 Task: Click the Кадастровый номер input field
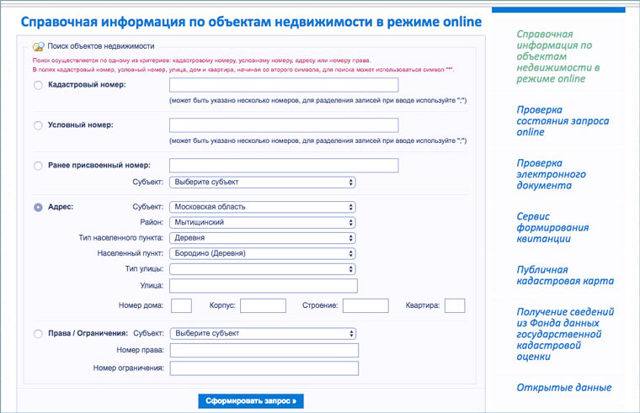click(284, 85)
